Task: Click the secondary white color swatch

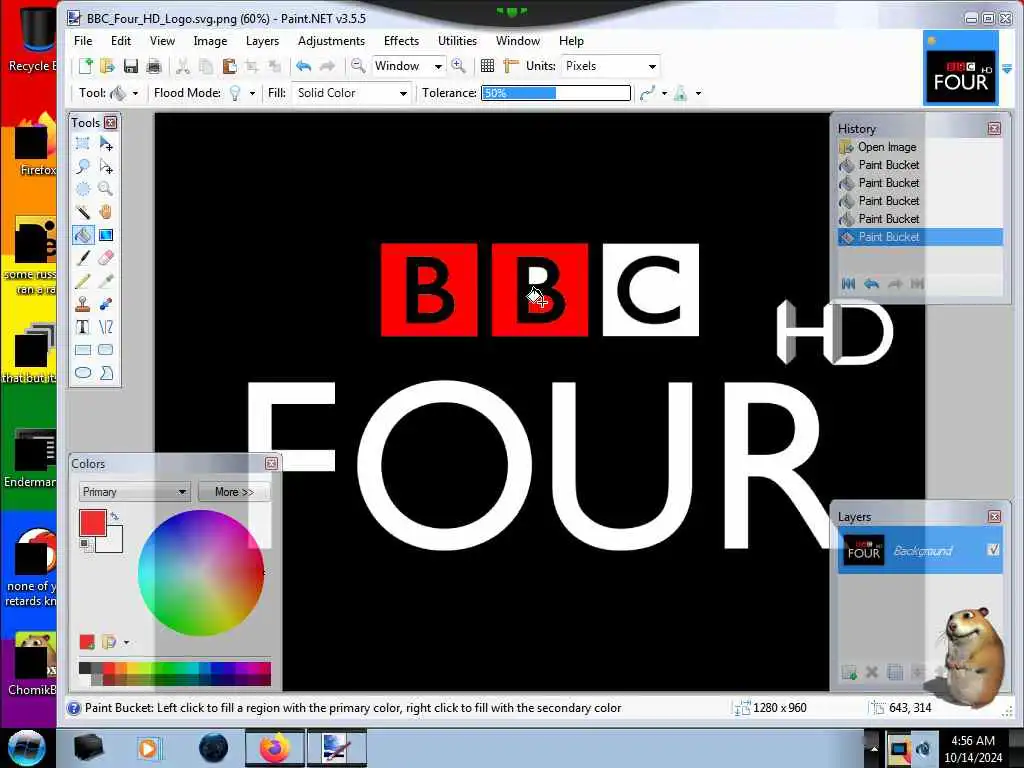Action: pyautogui.click(x=112, y=542)
